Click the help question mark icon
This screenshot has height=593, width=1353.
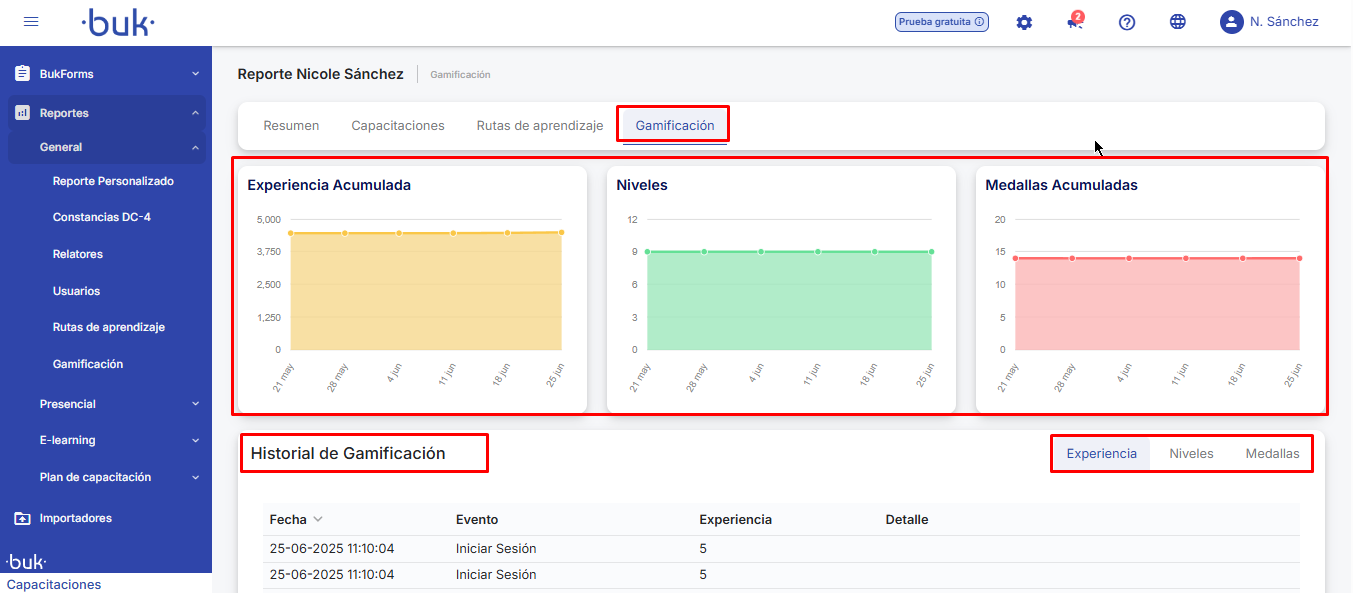point(1127,22)
